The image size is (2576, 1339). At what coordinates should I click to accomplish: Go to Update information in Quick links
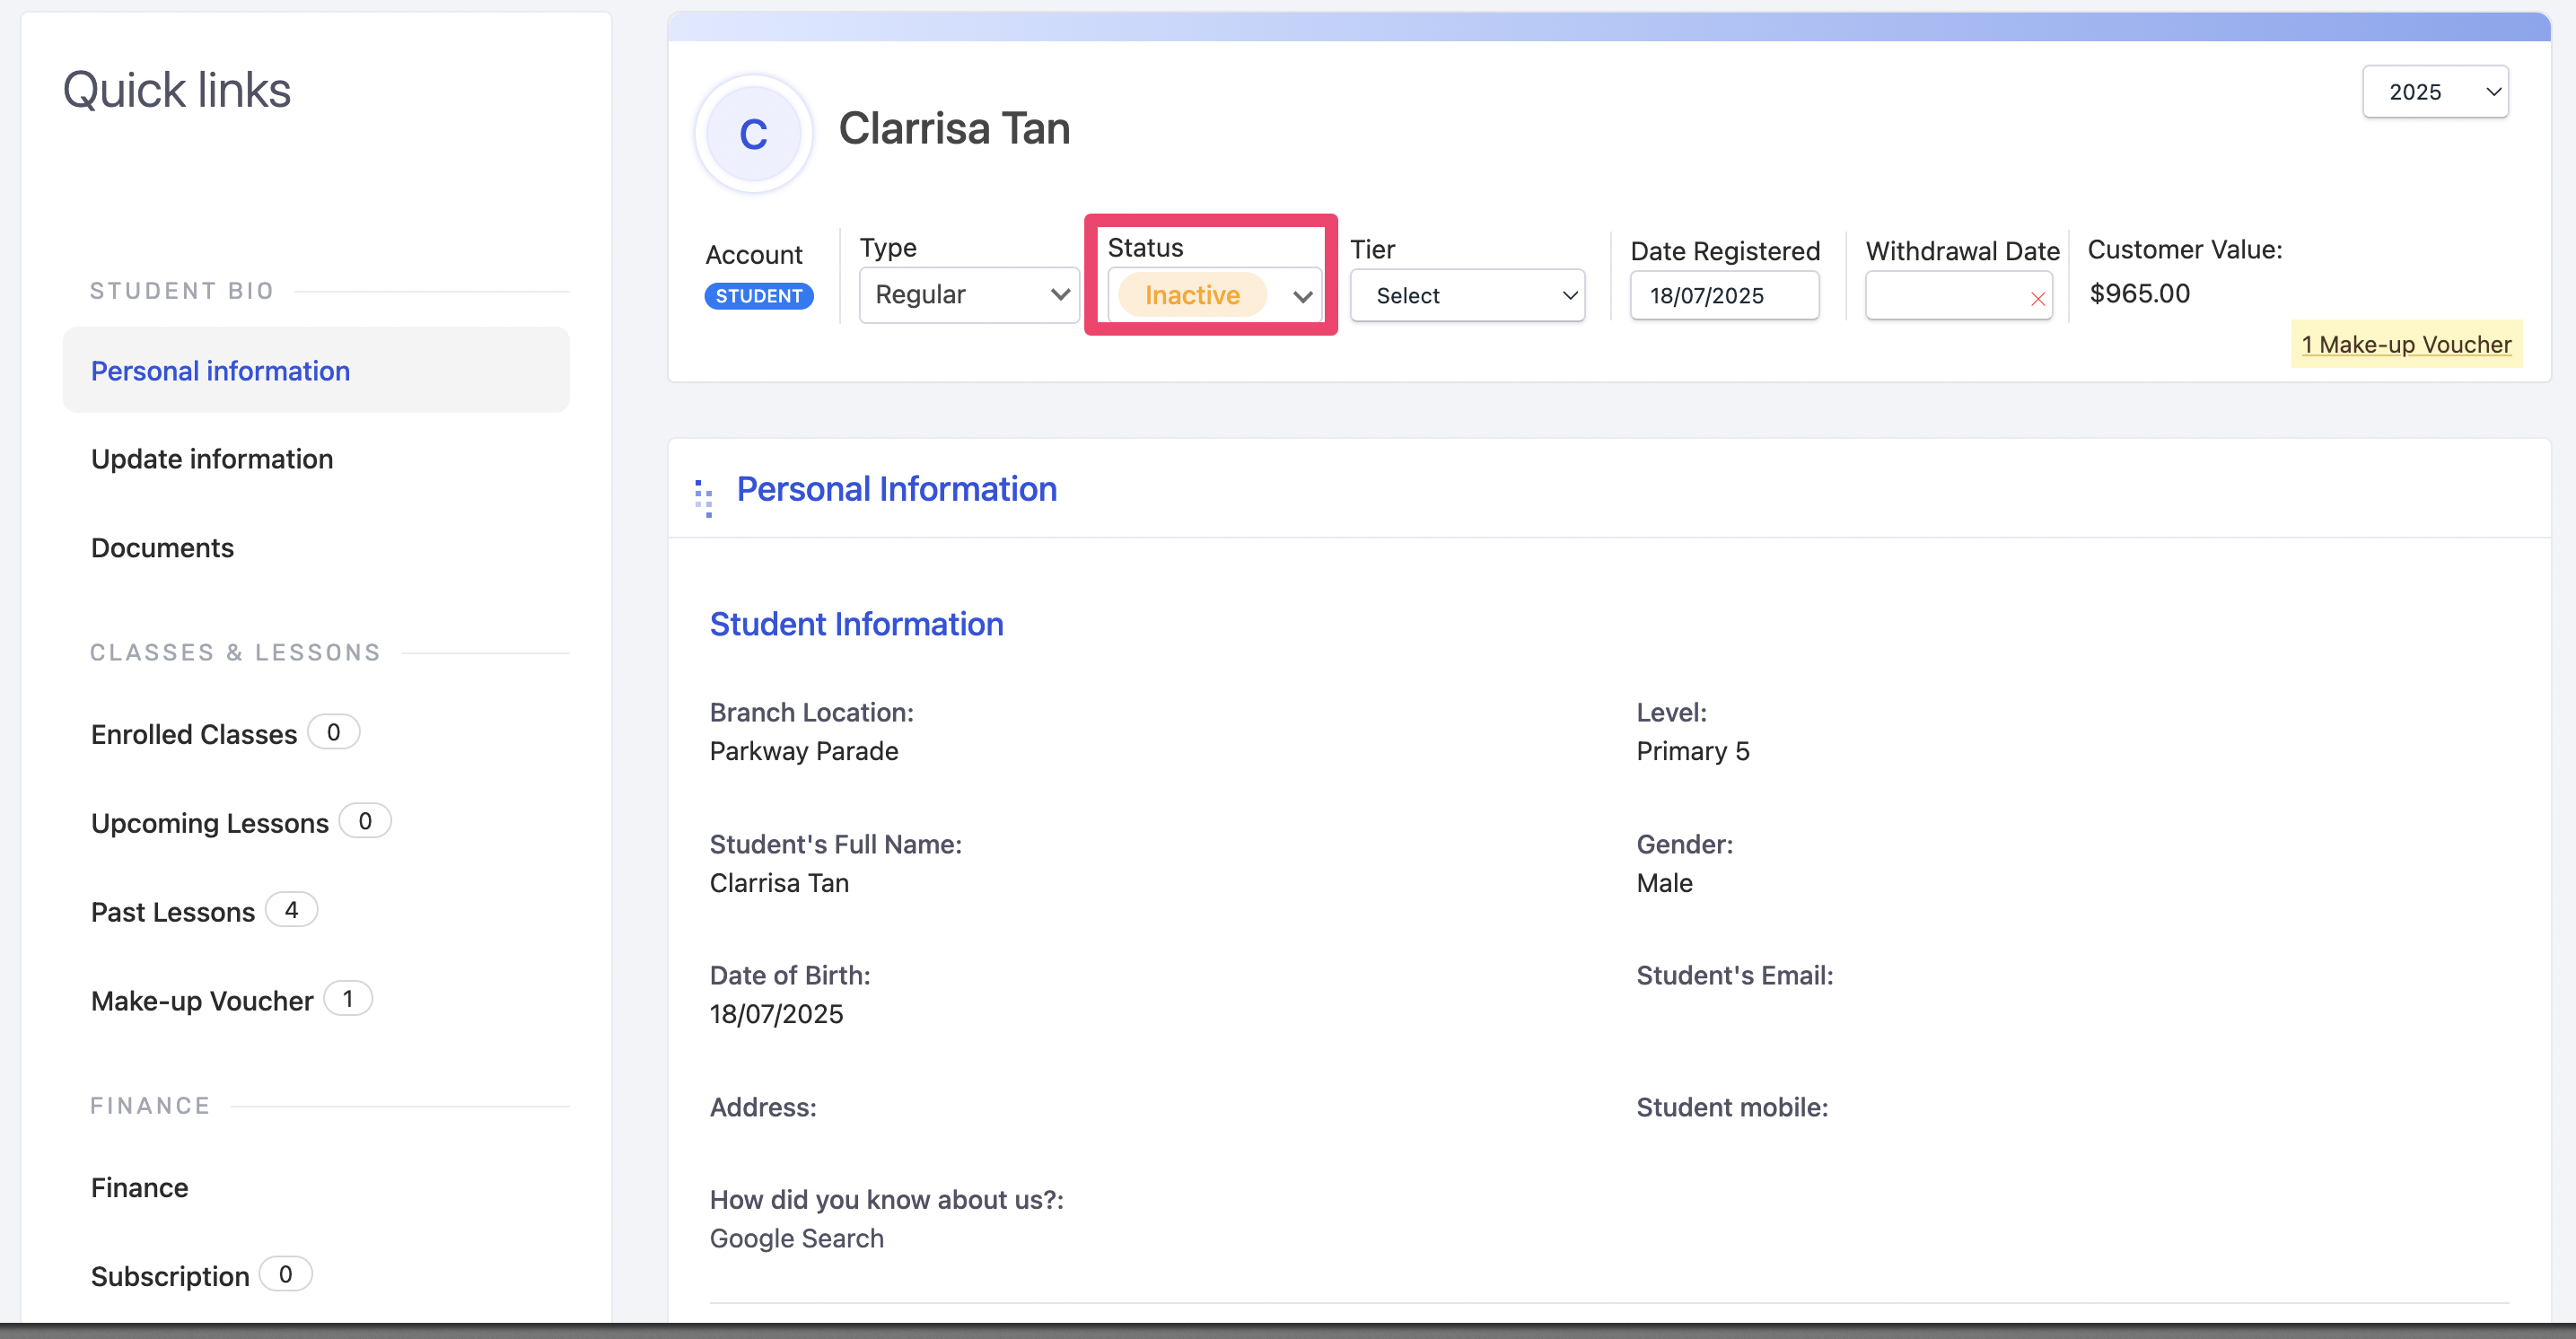point(212,459)
